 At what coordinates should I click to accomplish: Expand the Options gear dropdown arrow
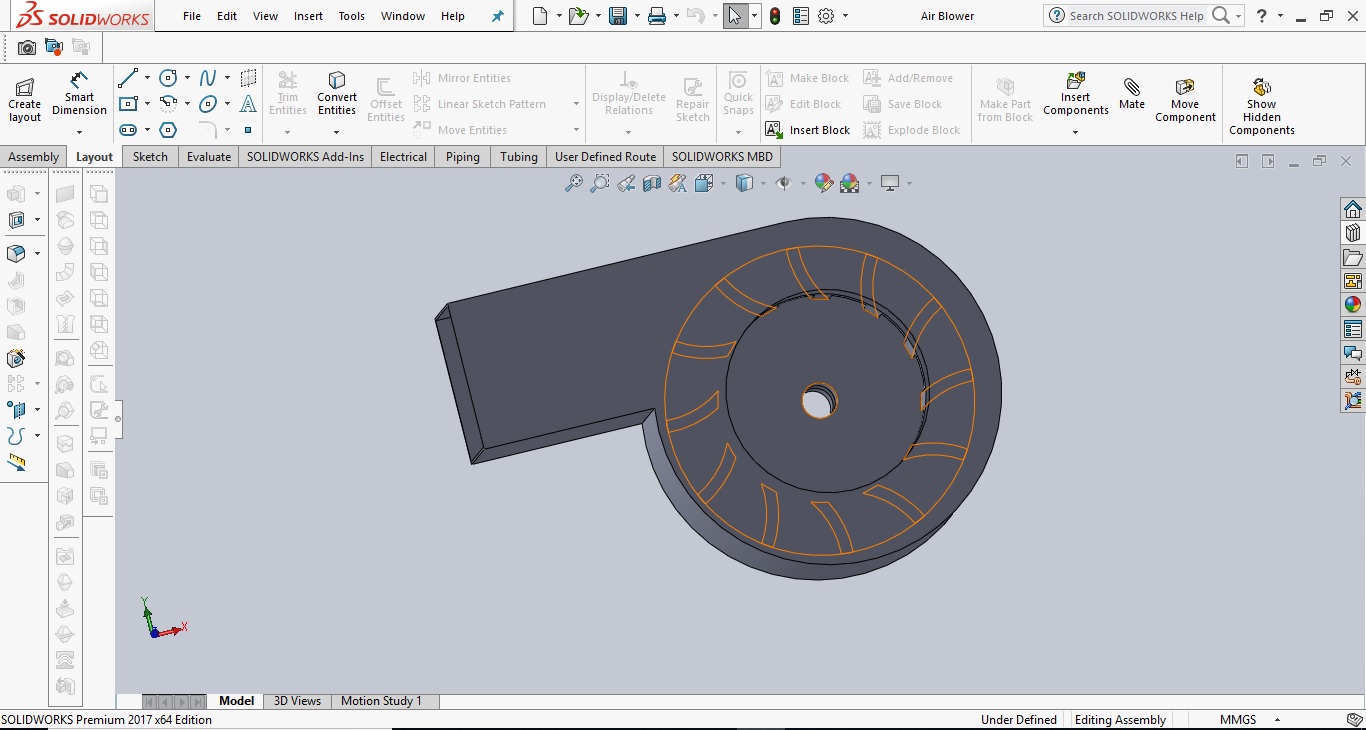pos(845,16)
